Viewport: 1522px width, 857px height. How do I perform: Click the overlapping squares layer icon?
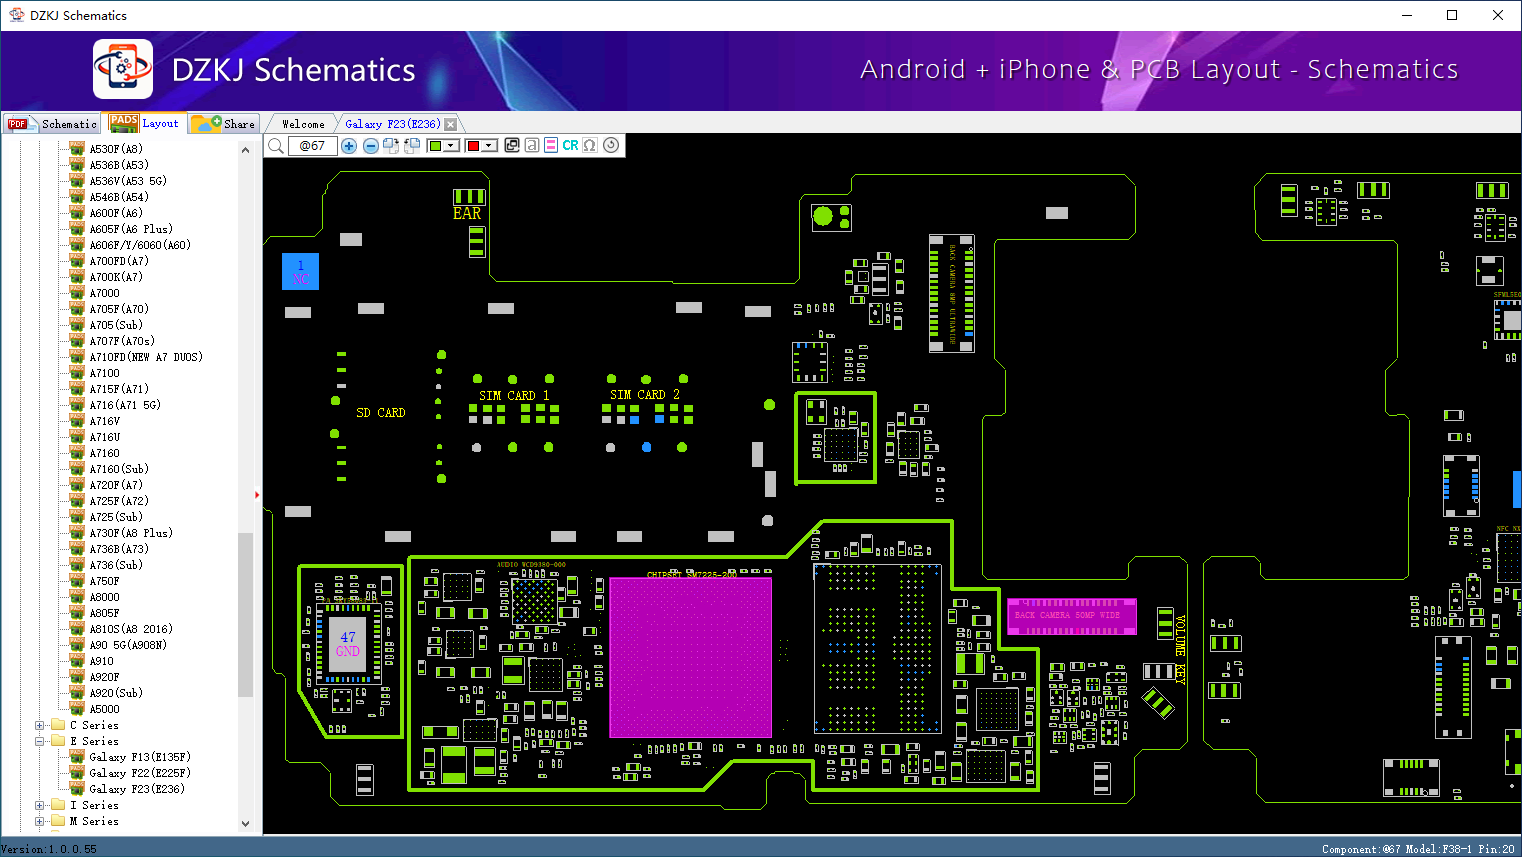pos(512,146)
